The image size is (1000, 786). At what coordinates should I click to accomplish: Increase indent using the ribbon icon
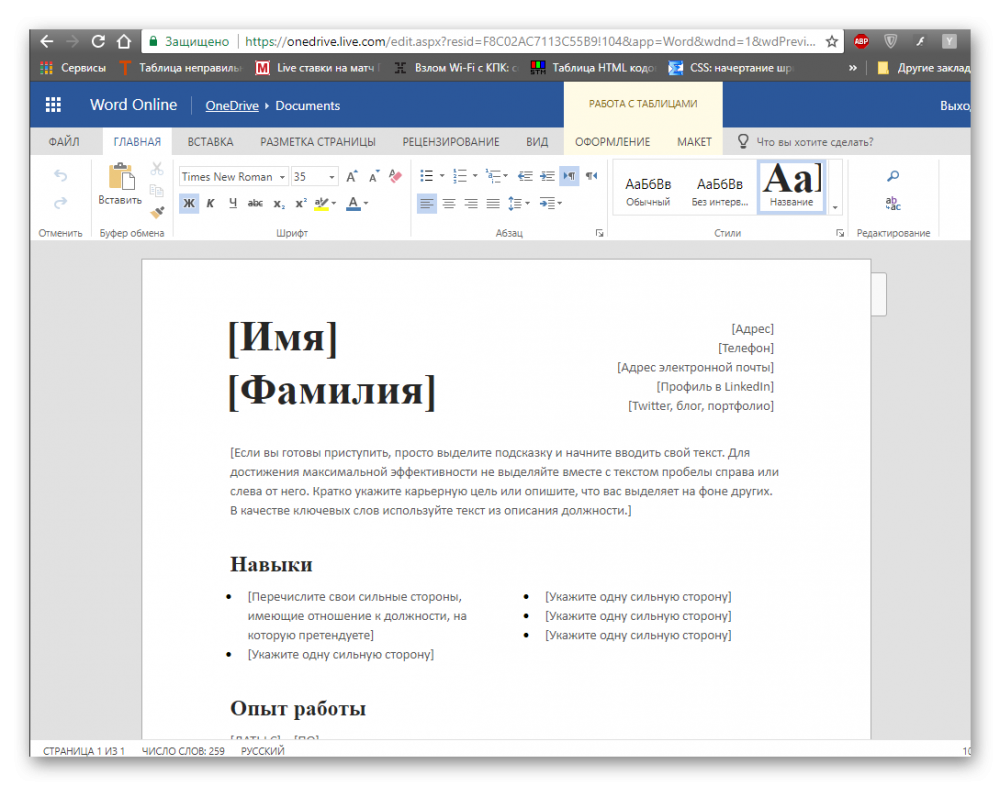click(x=546, y=176)
